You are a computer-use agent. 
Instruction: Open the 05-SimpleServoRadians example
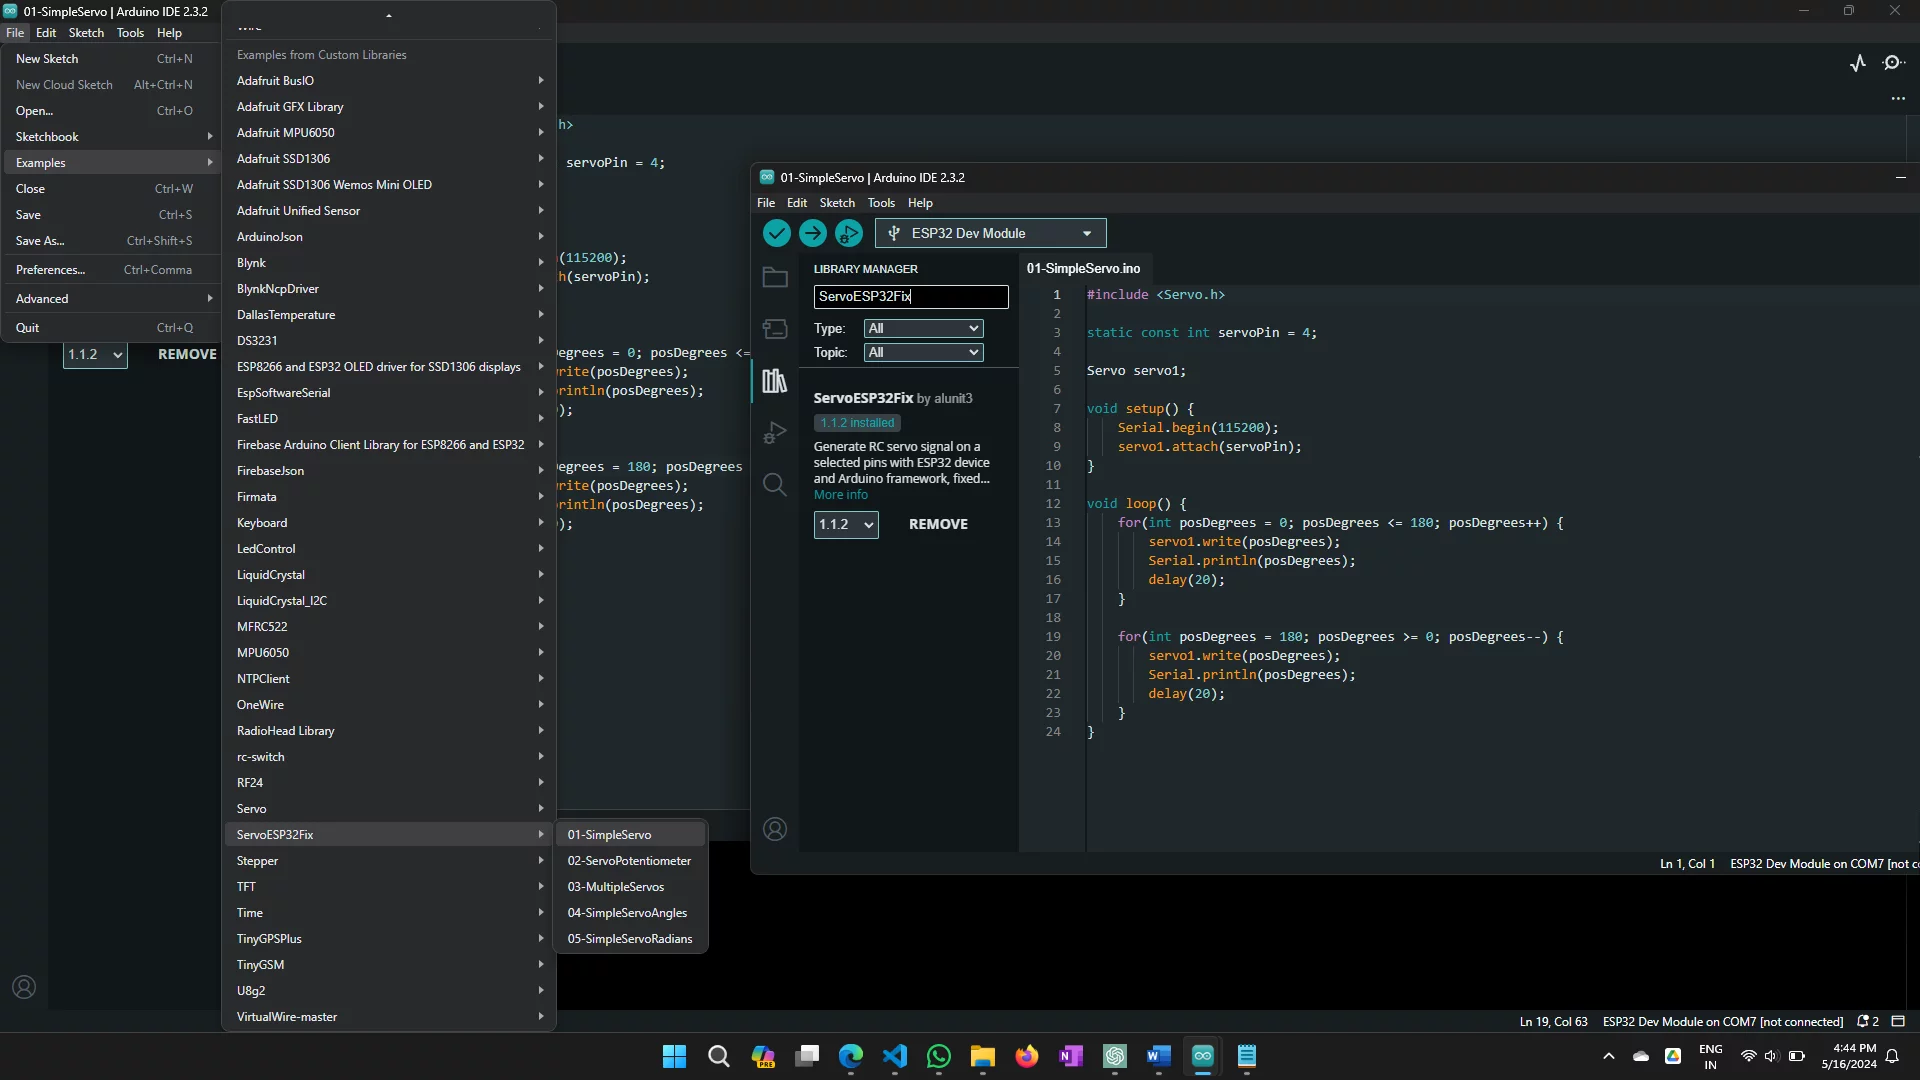[630, 939]
